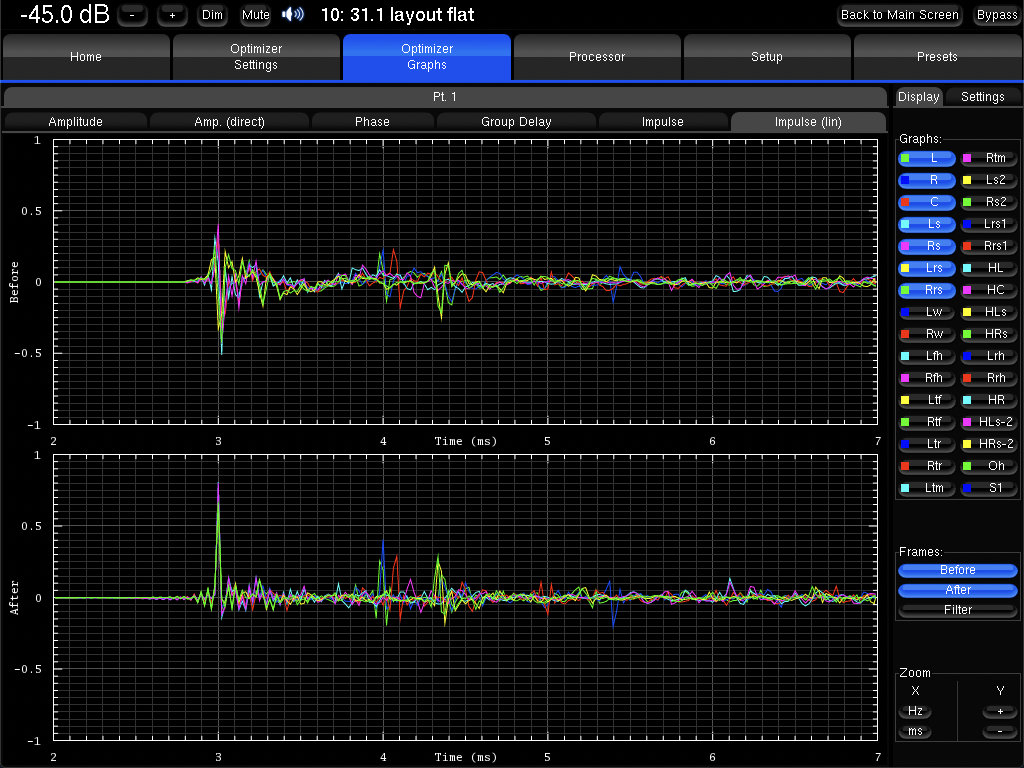
Task: Increase volume with the plus button
Action: coord(172,15)
